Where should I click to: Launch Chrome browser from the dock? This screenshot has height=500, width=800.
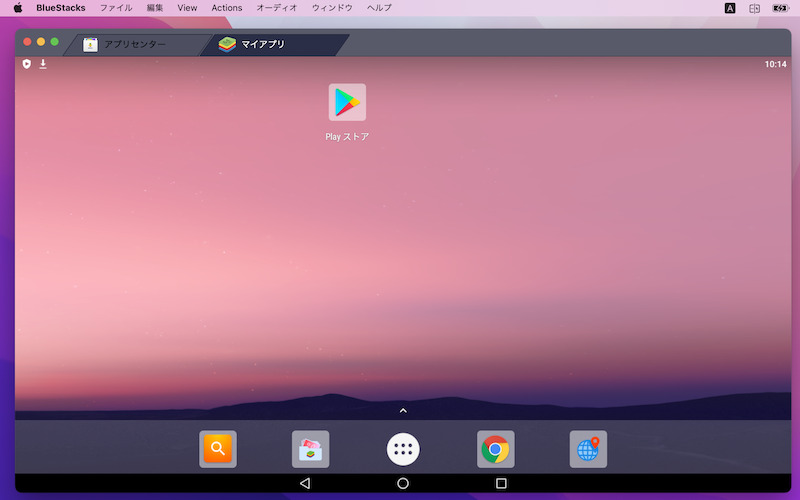click(x=495, y=449)
